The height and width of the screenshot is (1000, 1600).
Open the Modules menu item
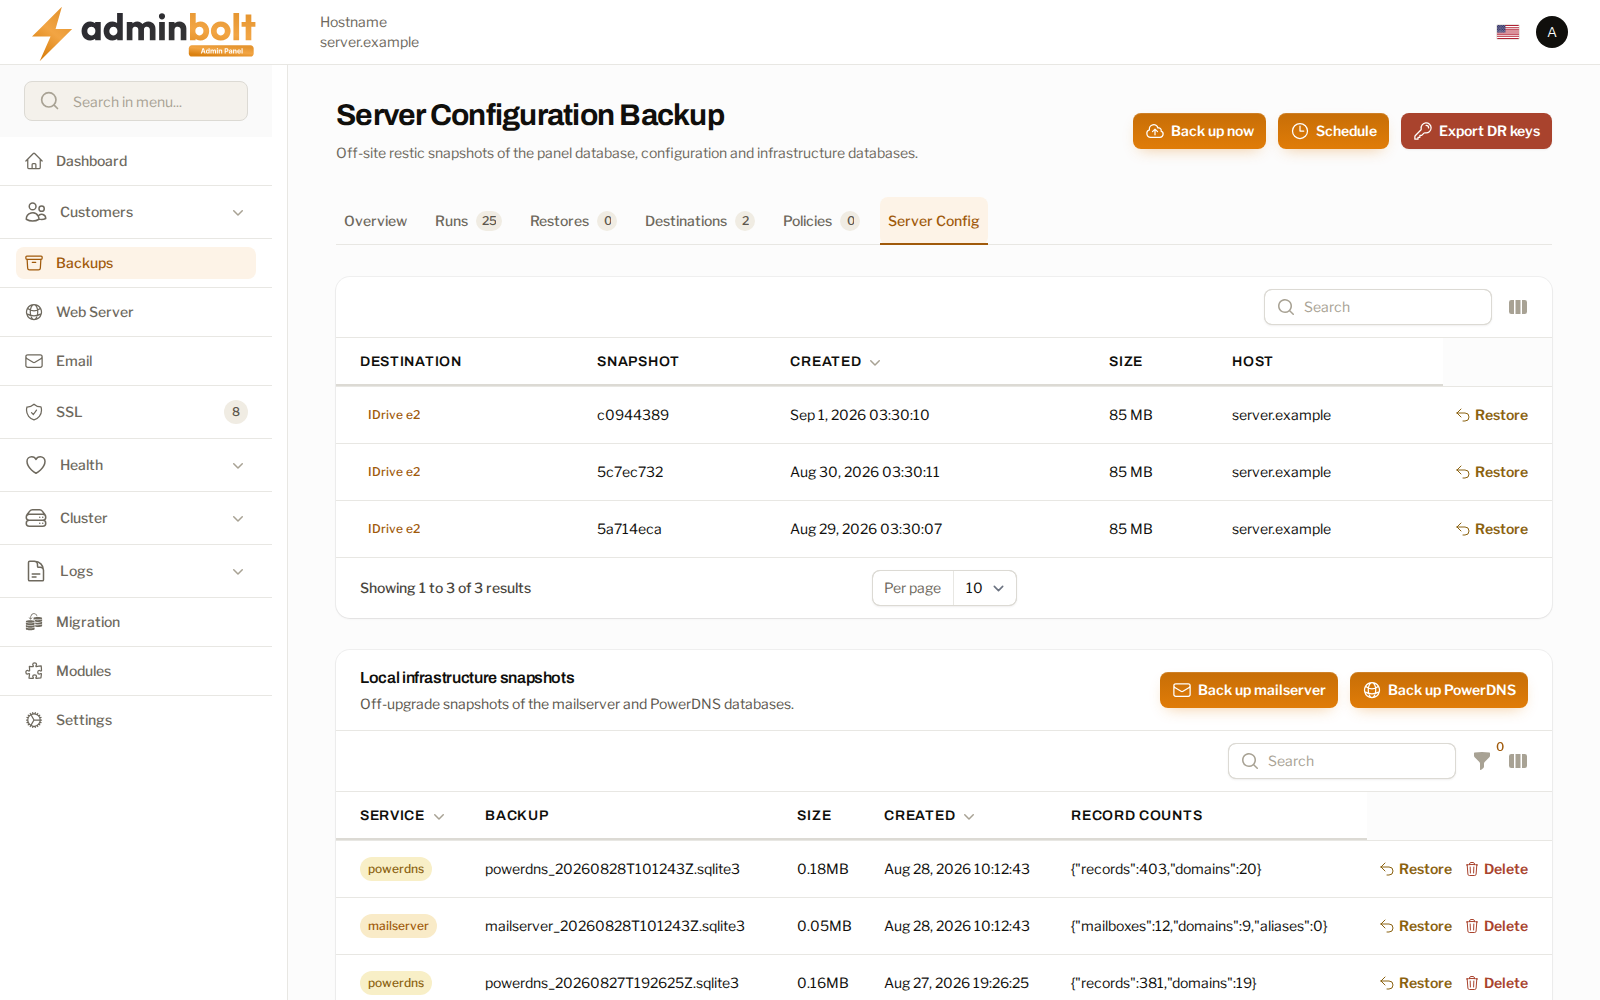tap(136, 671)
